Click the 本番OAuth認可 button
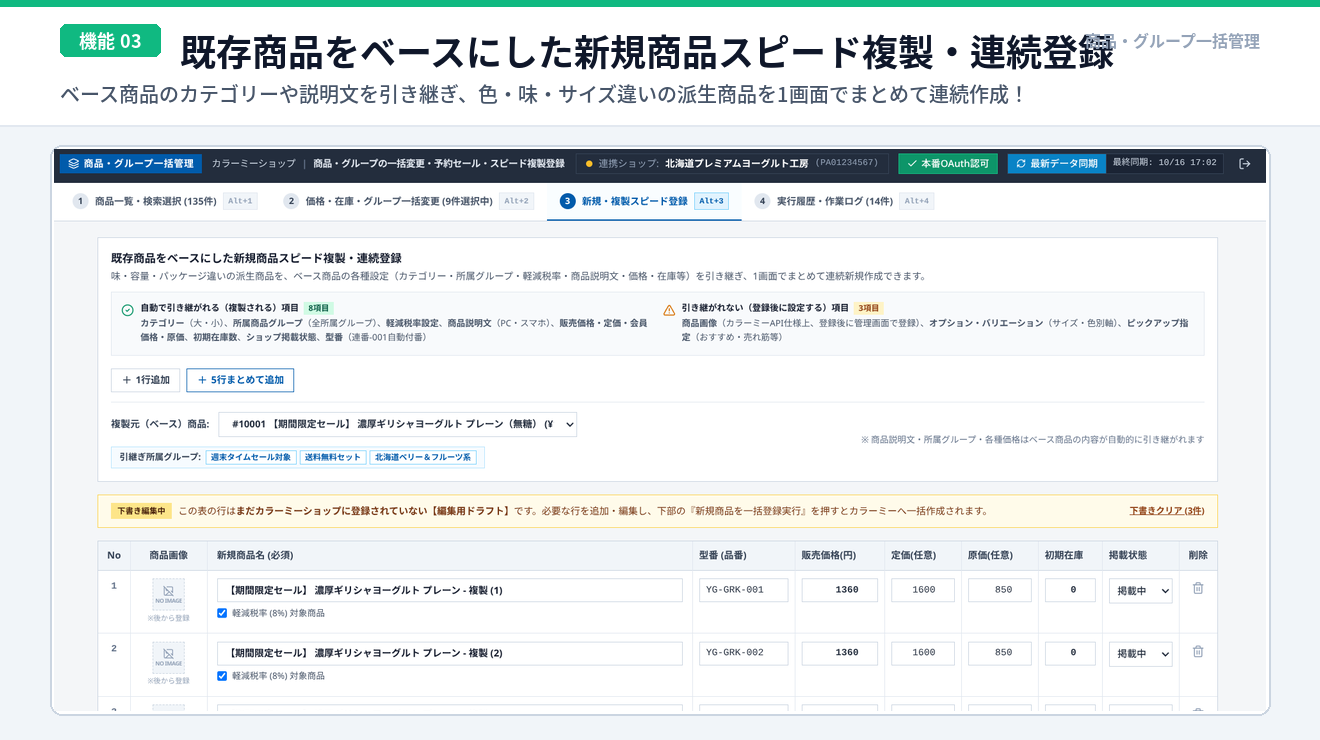The width and height of the screenshot is (1320, 740). (x=947, y=163)
